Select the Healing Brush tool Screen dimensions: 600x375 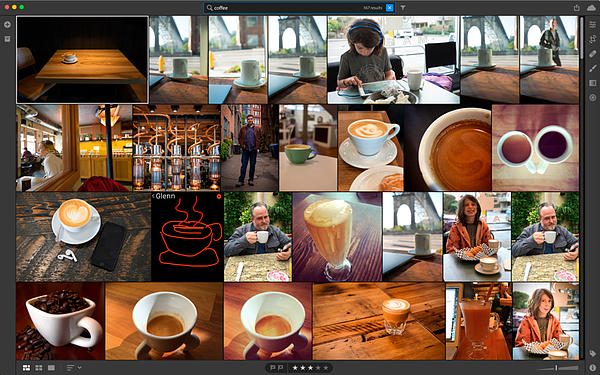click(x=592, y=54)
